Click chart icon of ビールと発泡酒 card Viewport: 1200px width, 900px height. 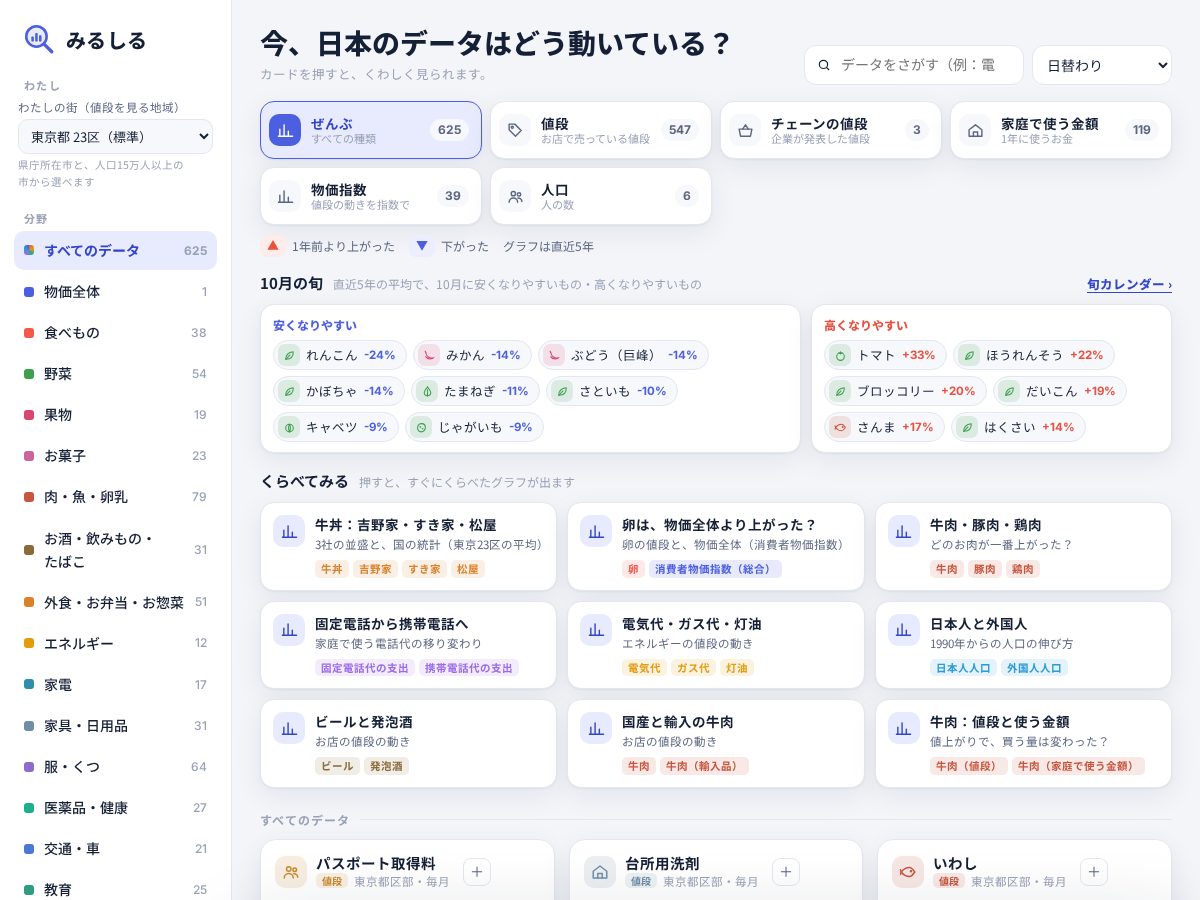coord(289,728)
